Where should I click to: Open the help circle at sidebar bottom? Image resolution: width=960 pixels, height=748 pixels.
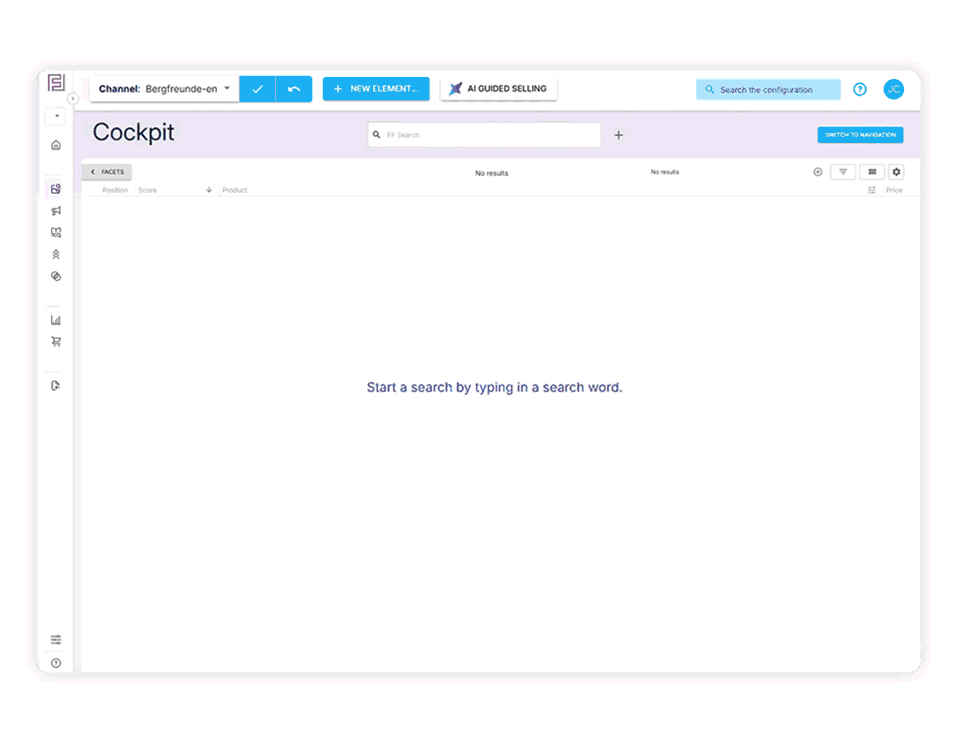(56, 663)
